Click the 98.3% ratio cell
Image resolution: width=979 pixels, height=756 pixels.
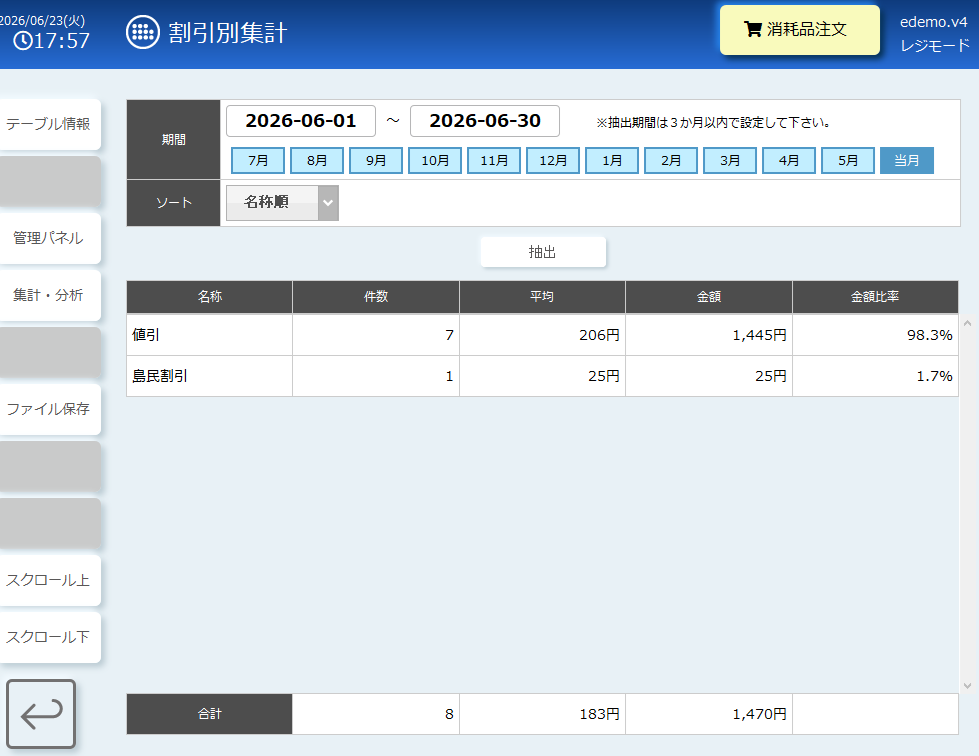(875, 335)
